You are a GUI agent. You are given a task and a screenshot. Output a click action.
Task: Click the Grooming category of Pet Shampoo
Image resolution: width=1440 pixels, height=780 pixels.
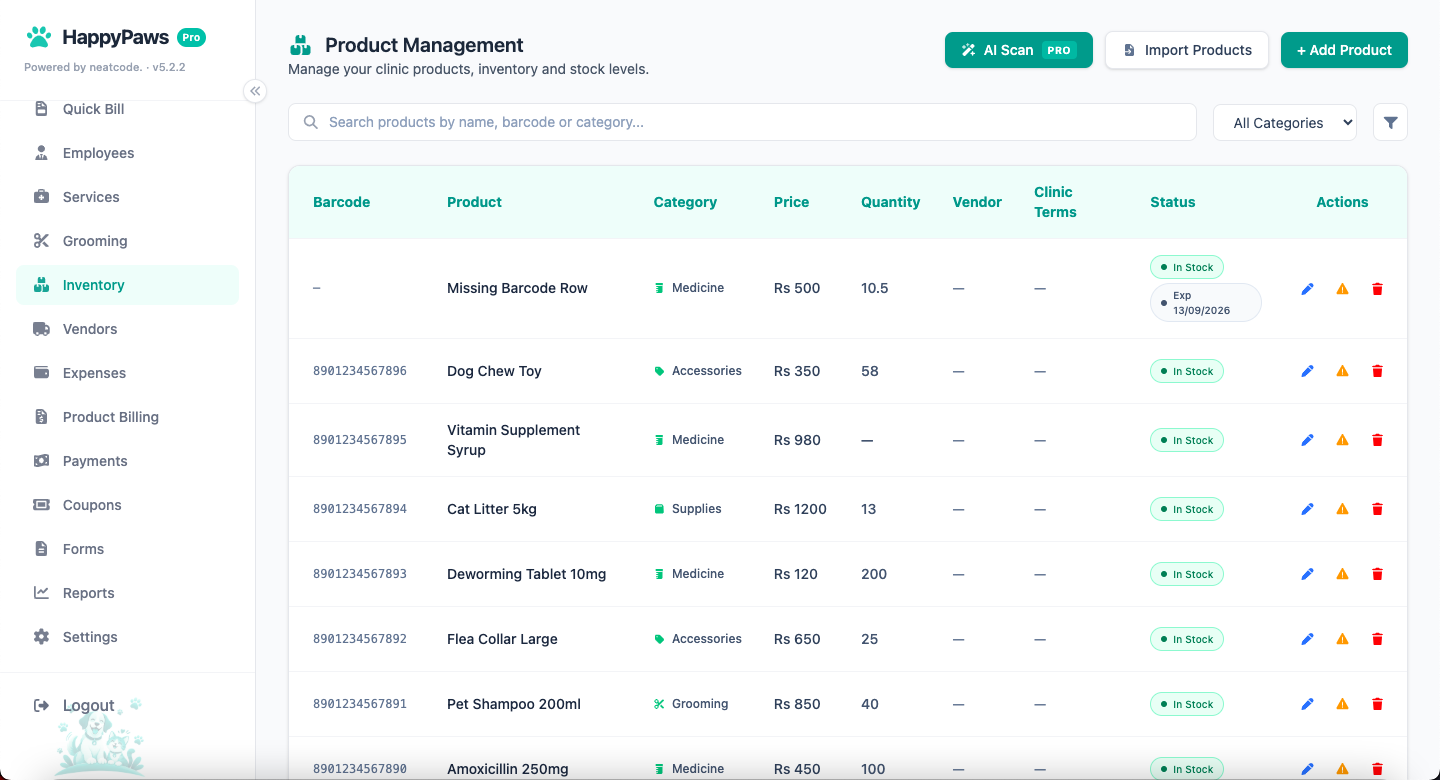click(x=691, y=704)
